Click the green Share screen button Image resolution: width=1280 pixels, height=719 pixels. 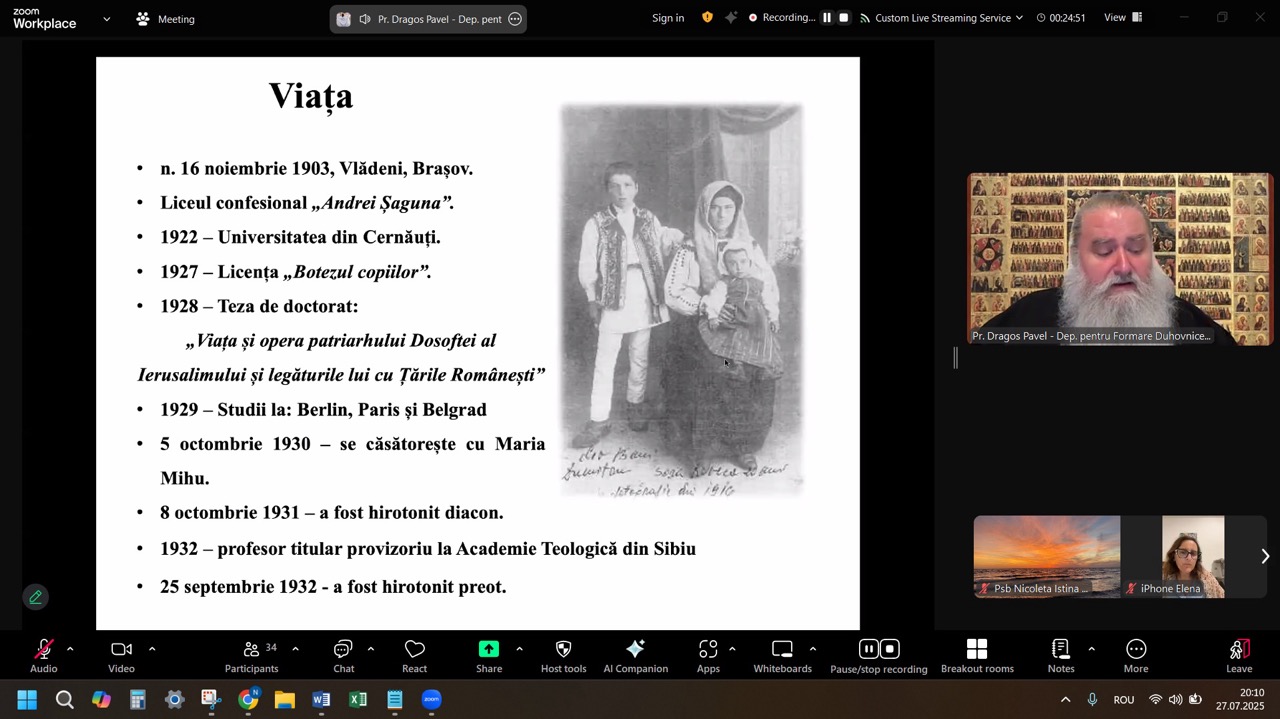[x=489, y=656]
